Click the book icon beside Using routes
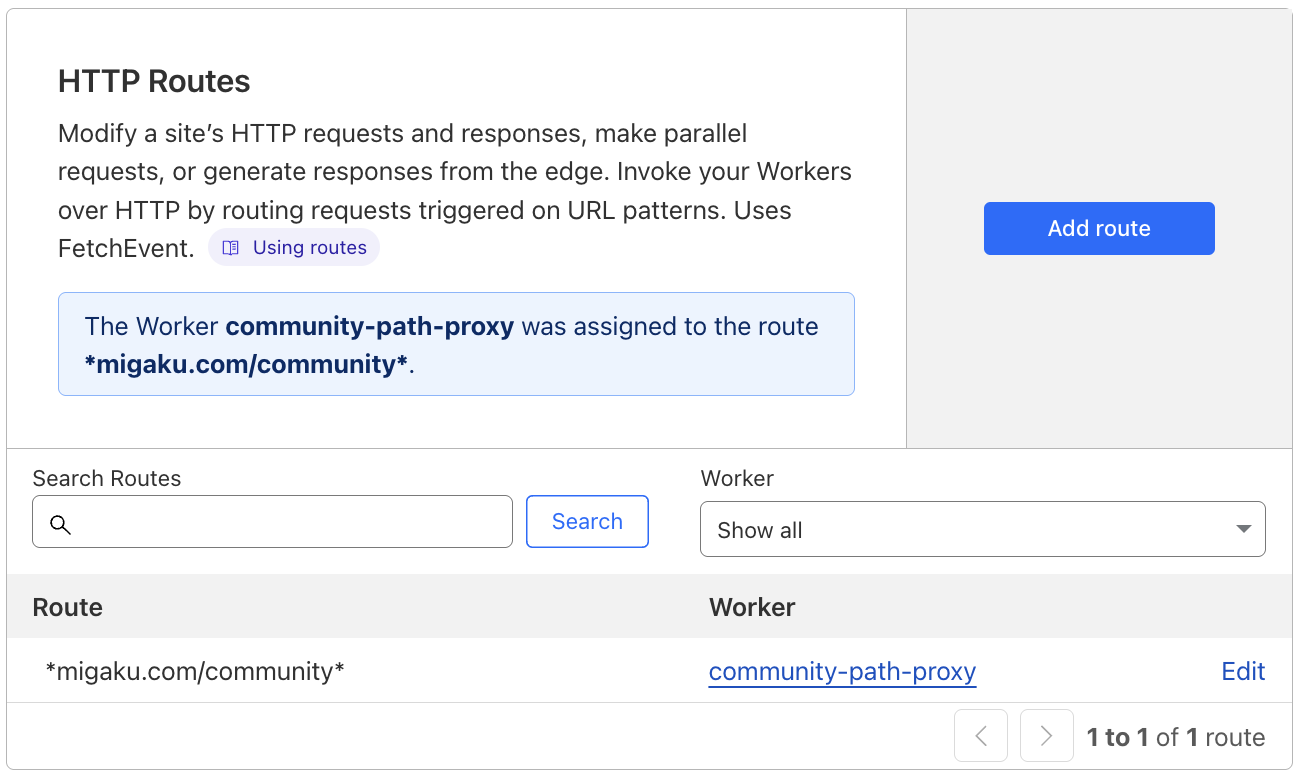The image size is (1310, 778). [231, 248]
